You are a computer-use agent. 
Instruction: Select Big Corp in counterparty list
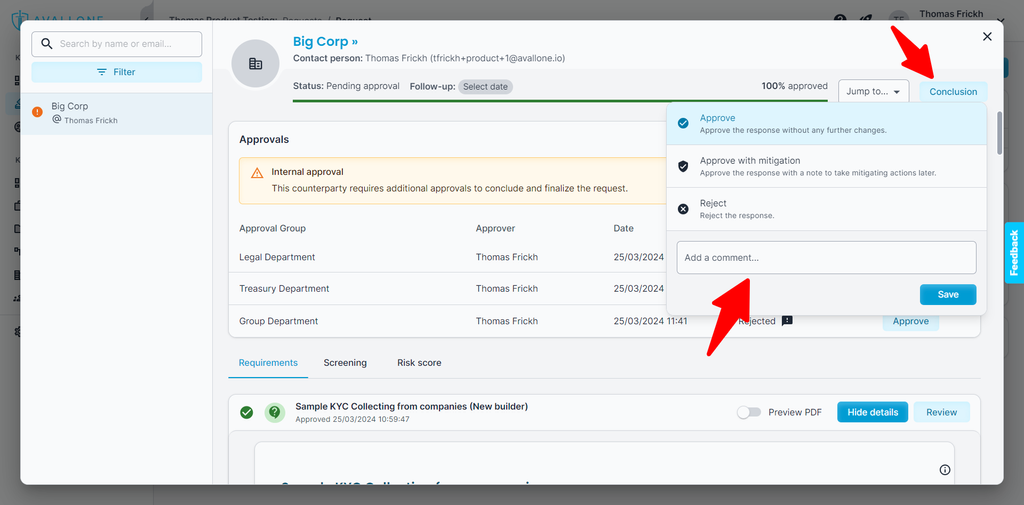coord(117,114)
